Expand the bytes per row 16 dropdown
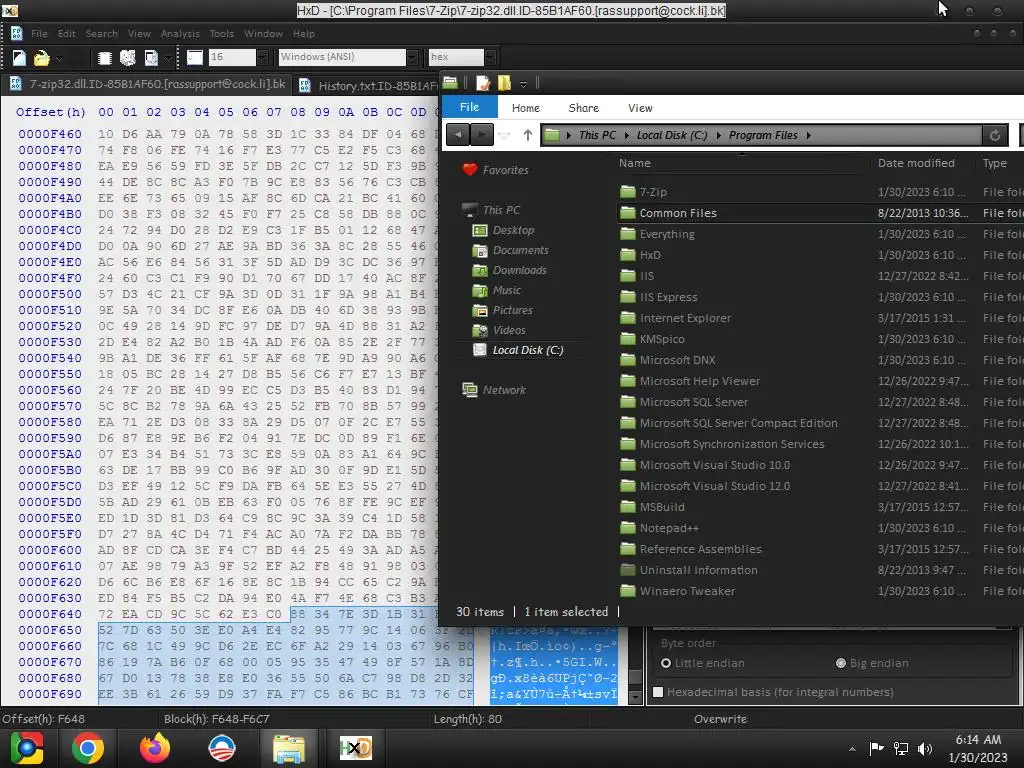This screenshot has height=768, width=1024. tap(262, 57)
